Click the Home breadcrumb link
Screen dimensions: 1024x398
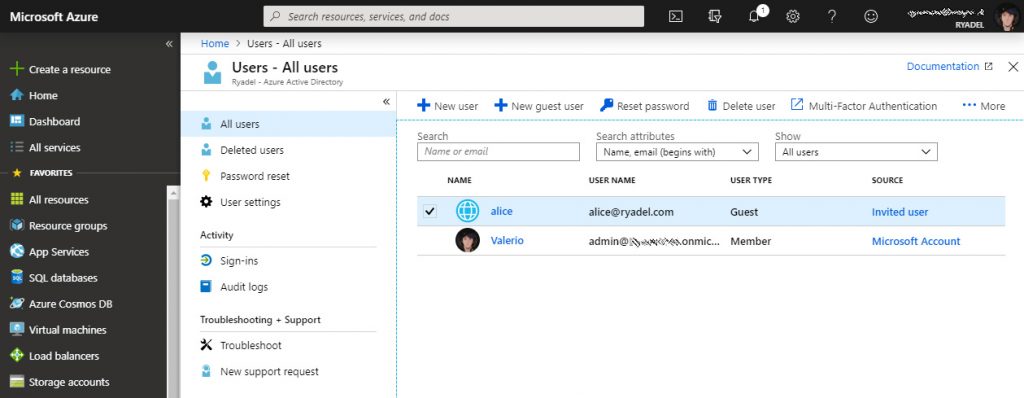point(215,44)
